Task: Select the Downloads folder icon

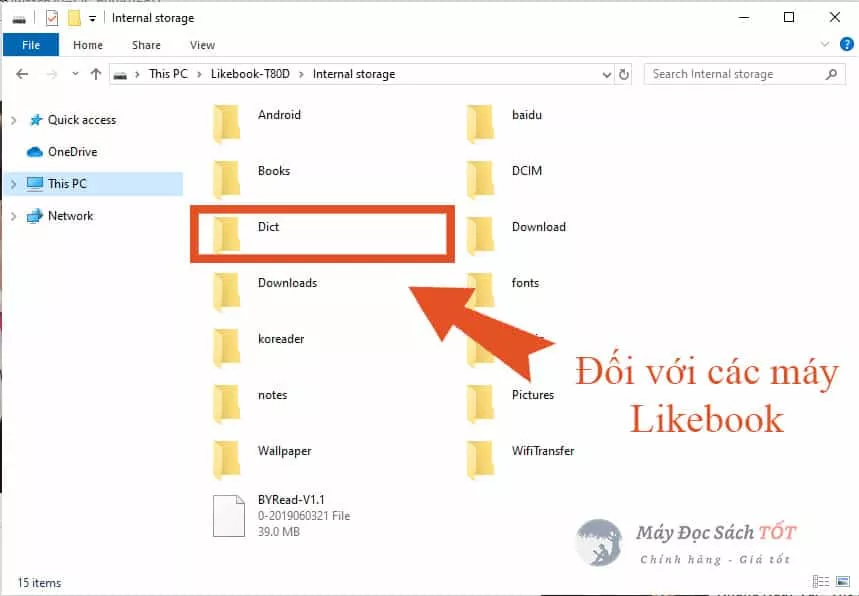Action: point(226,292)
